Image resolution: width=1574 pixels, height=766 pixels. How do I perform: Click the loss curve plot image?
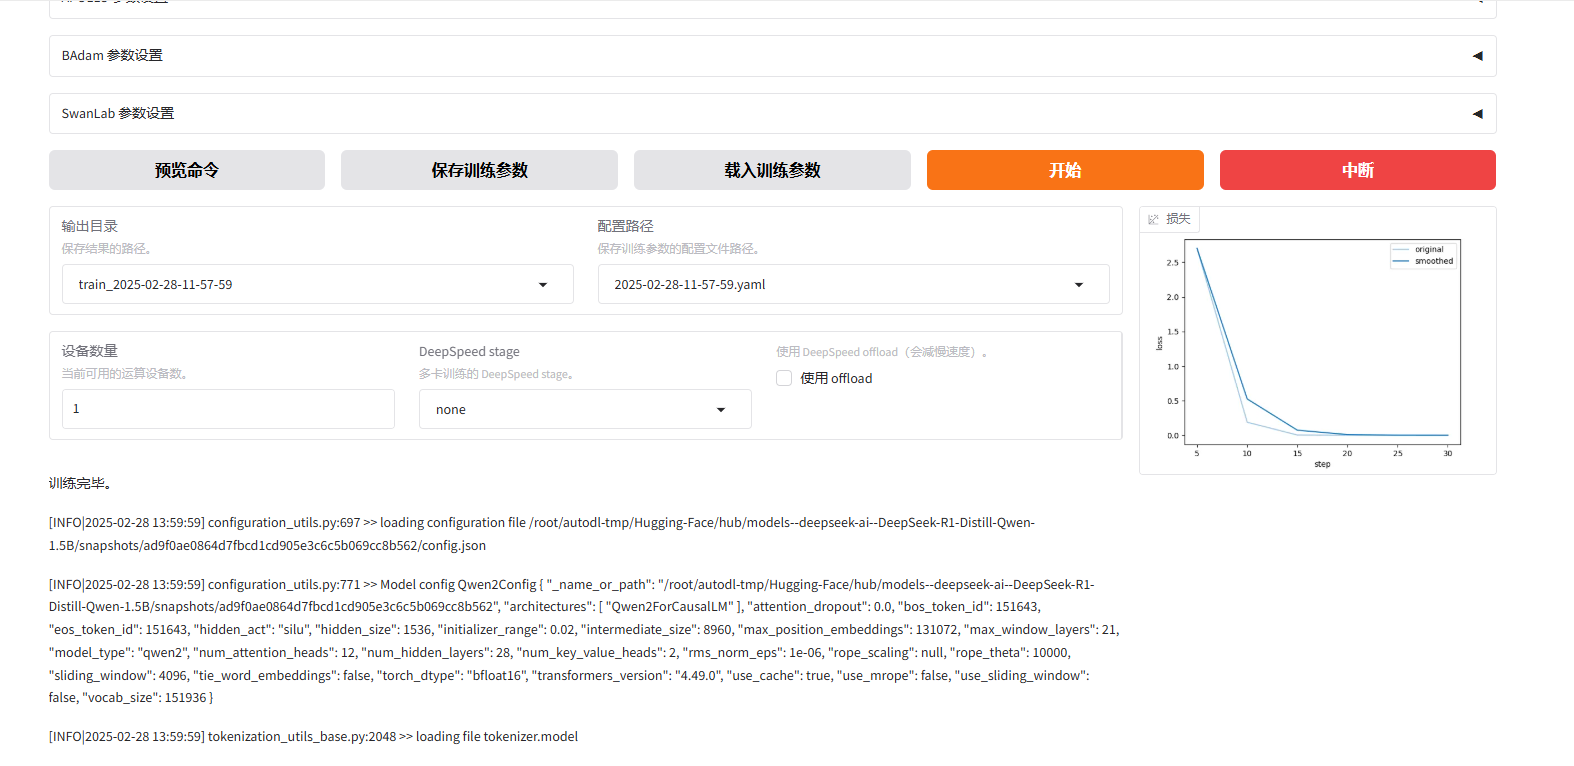tap(1318, 353)
